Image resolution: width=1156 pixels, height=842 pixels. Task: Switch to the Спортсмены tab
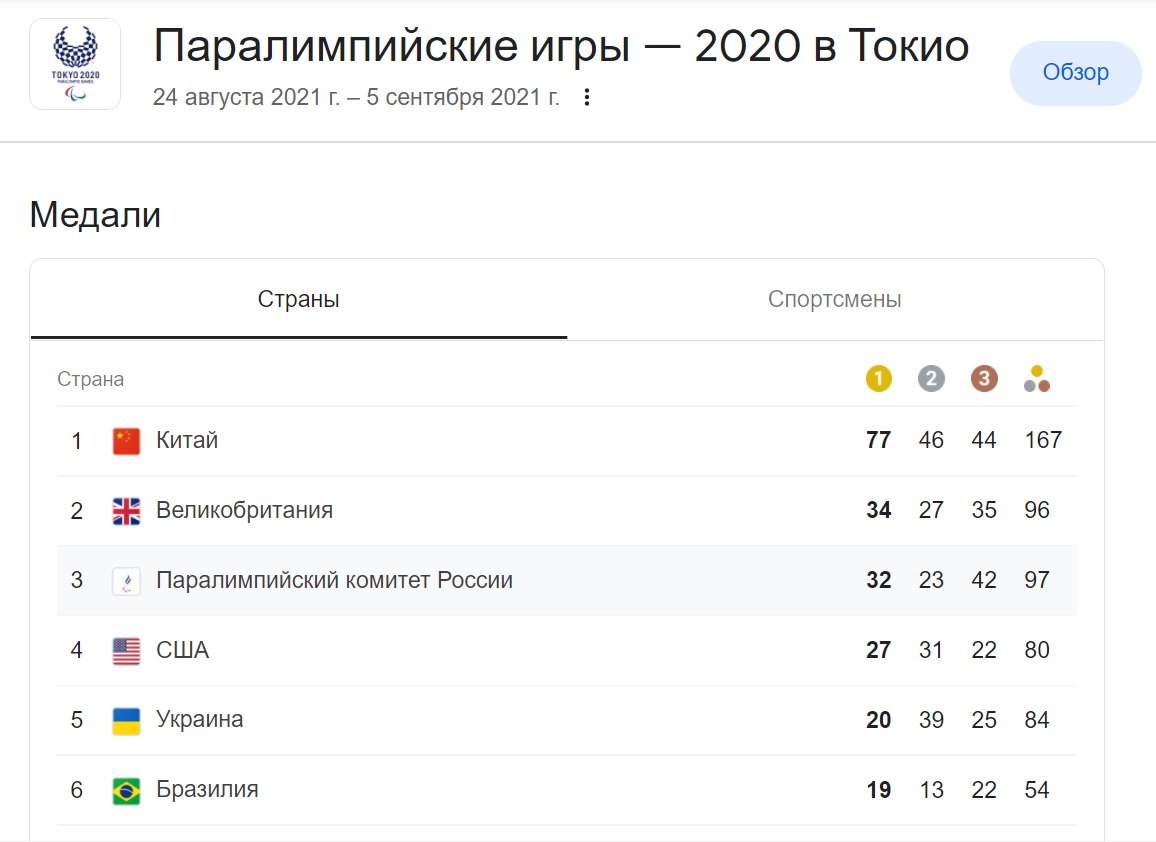pyautogui.click(x=835, y=299)
